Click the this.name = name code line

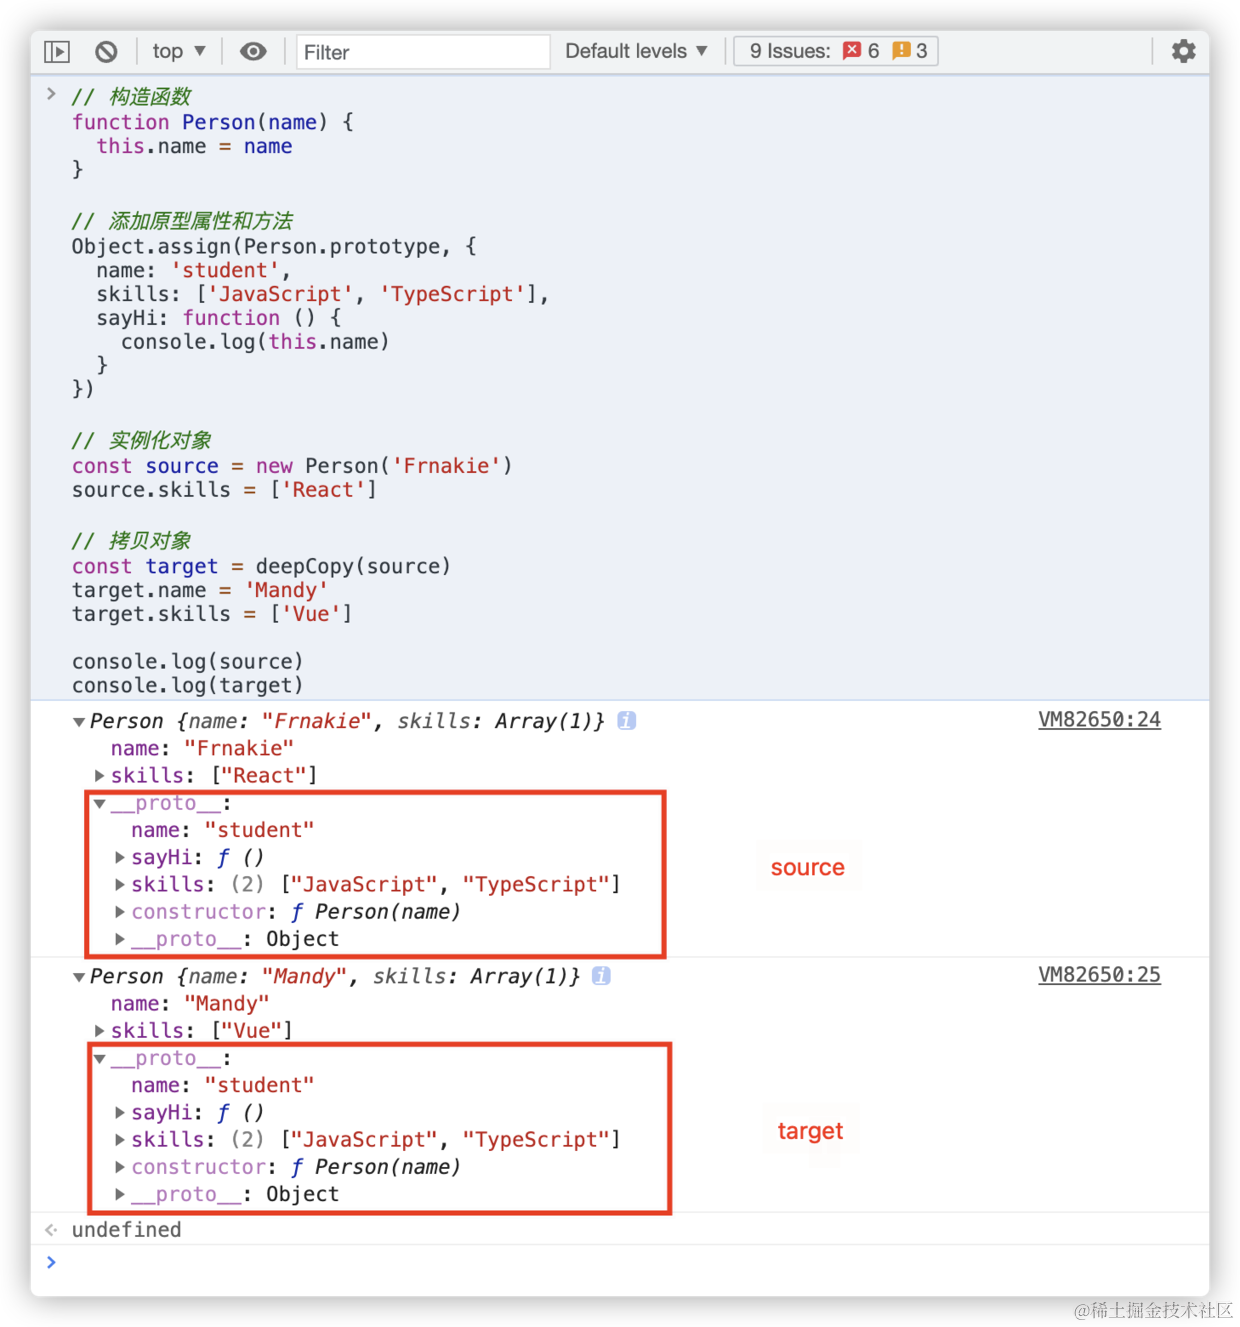pyautogui.click(x=195, y=146)
